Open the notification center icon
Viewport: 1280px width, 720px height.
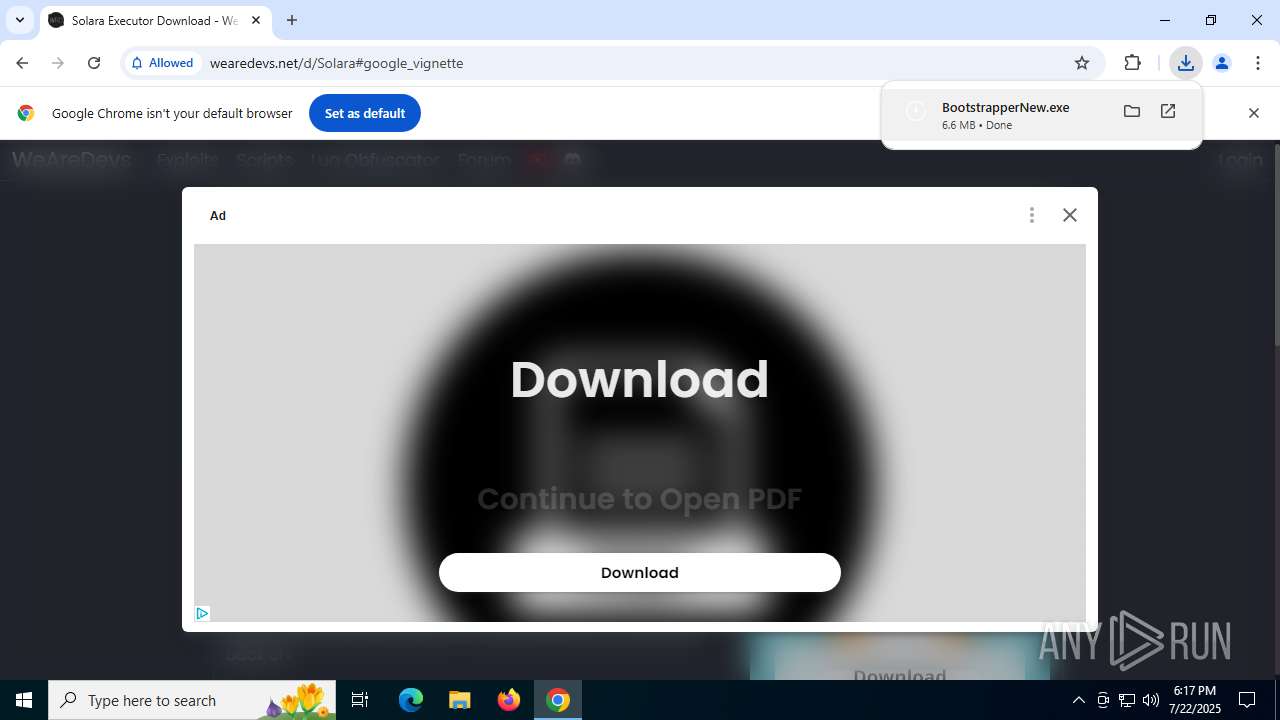coord(1247,700)
